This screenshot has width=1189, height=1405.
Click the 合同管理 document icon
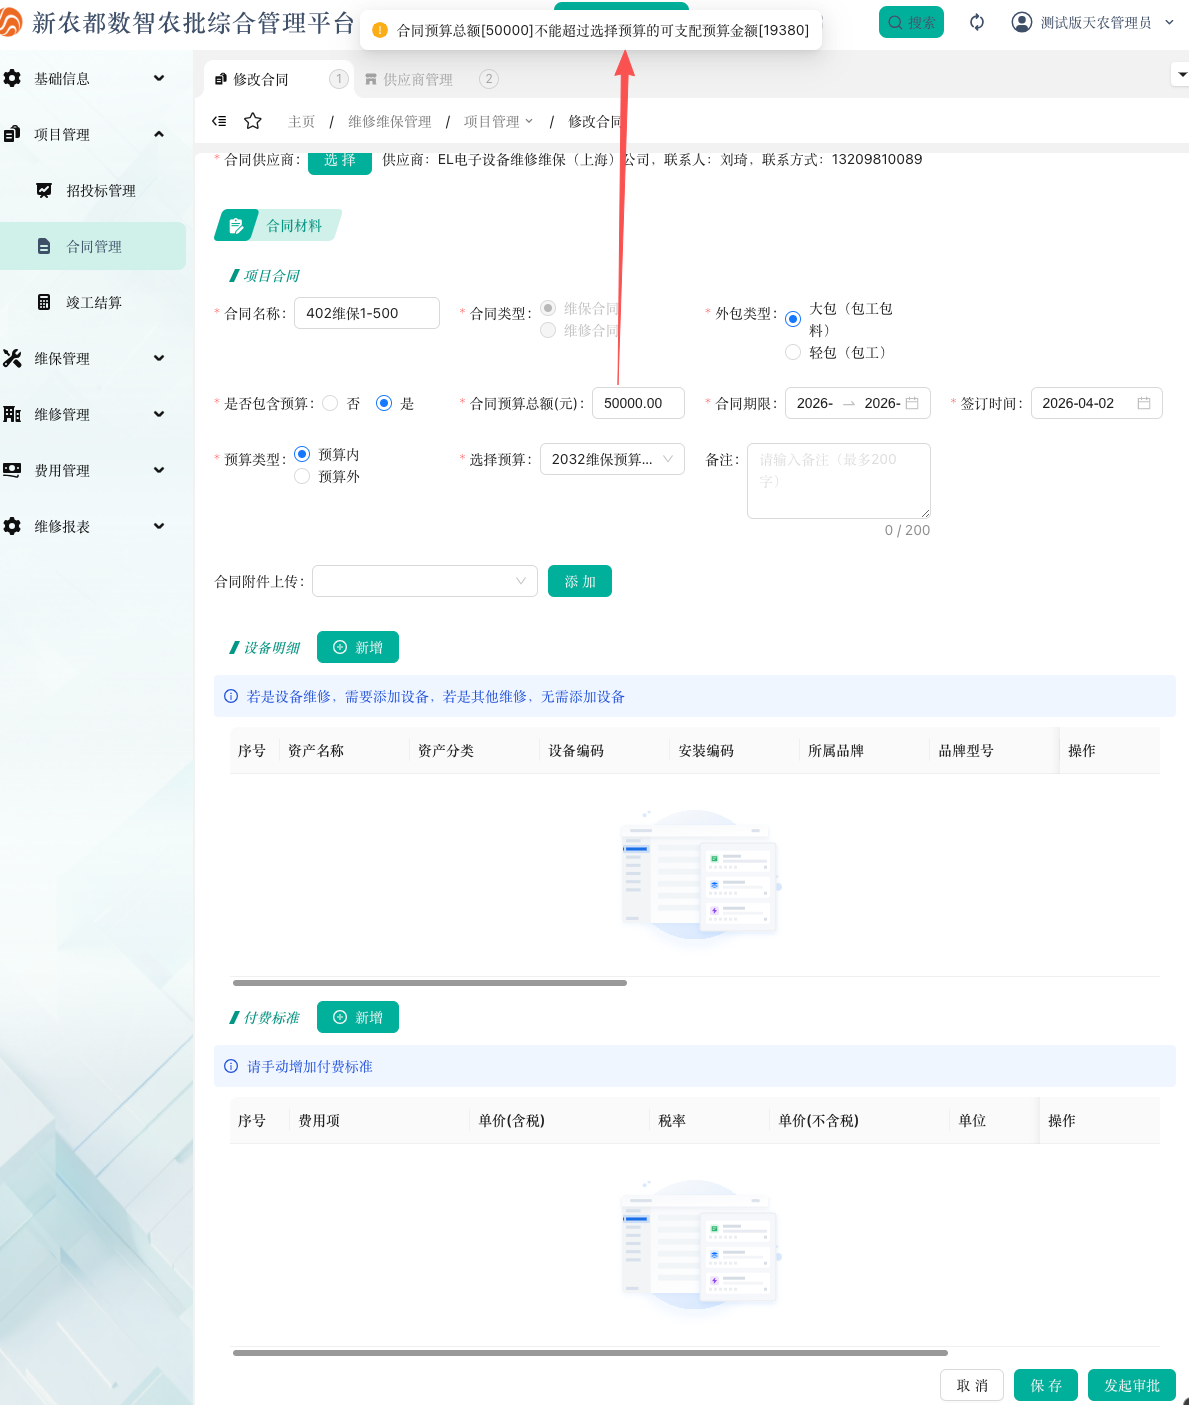[x=44, y=246]
